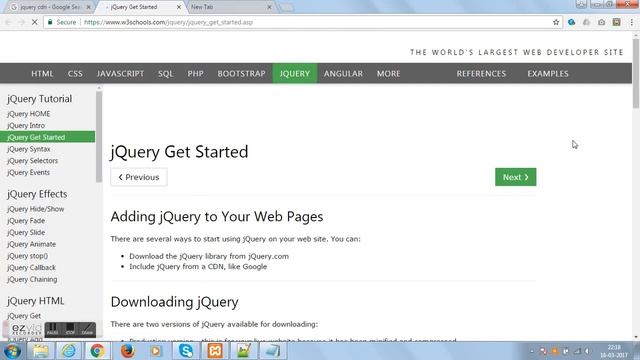Click the taskbar clock showing 22:18
640x360 pixels.
(x=614, y=351)
